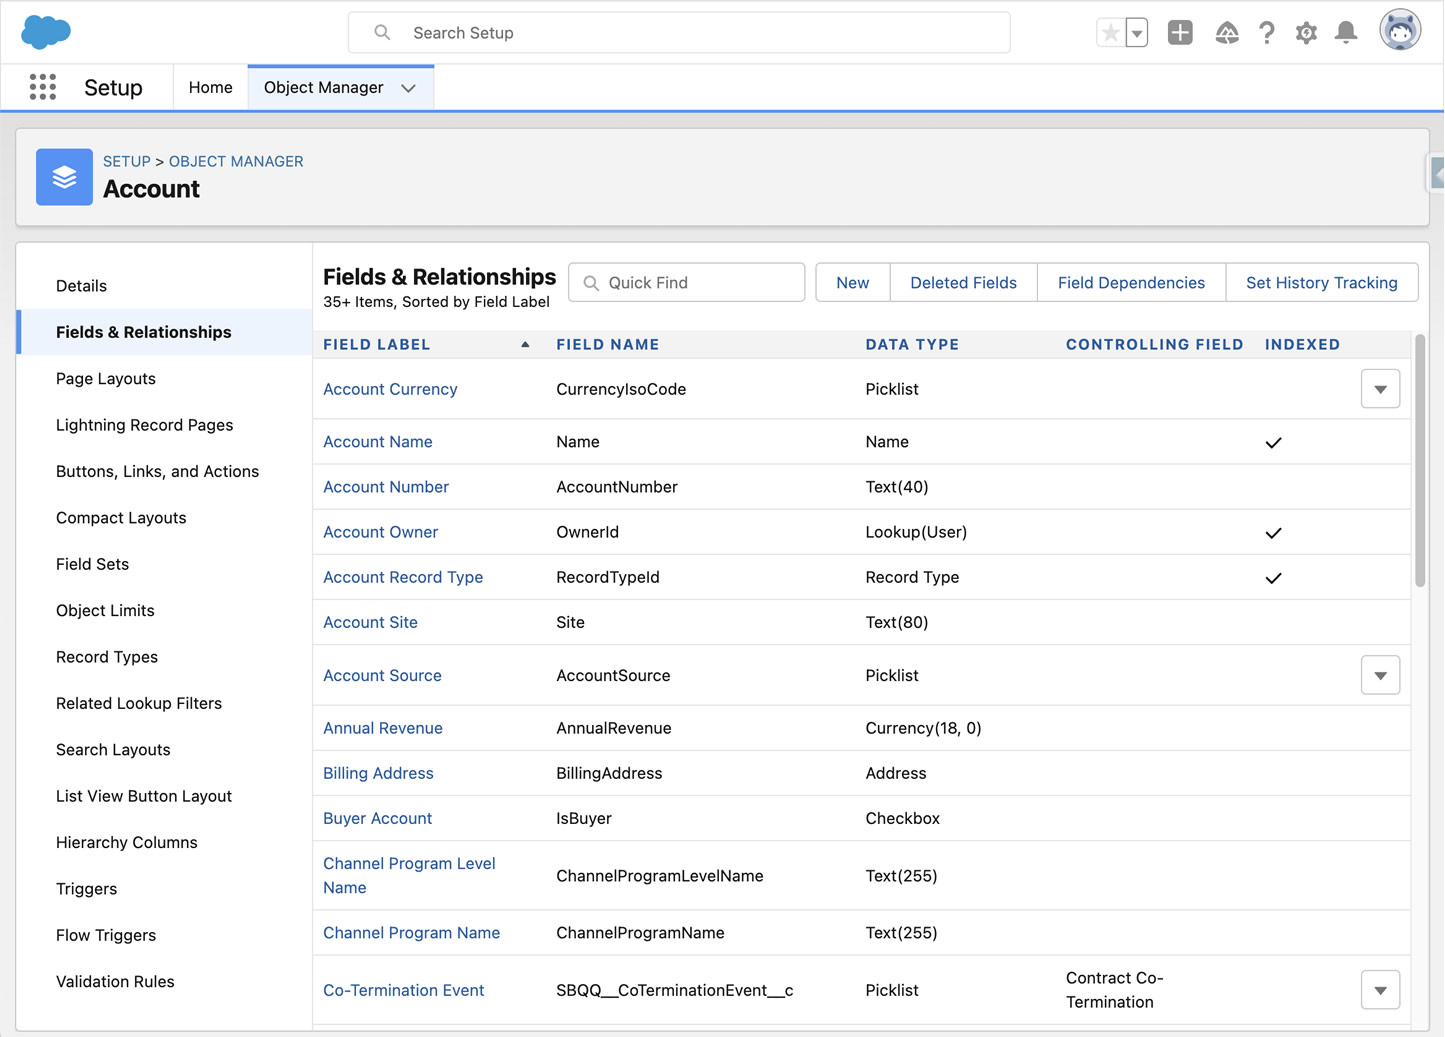Switch to the Home tab

[x=210, y=88]
